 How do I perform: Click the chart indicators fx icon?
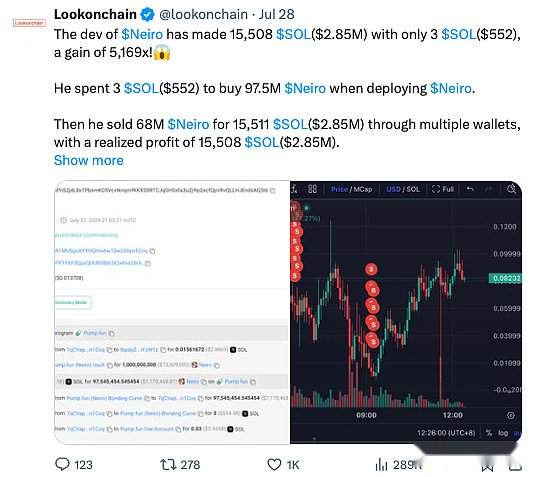point(294,189)
